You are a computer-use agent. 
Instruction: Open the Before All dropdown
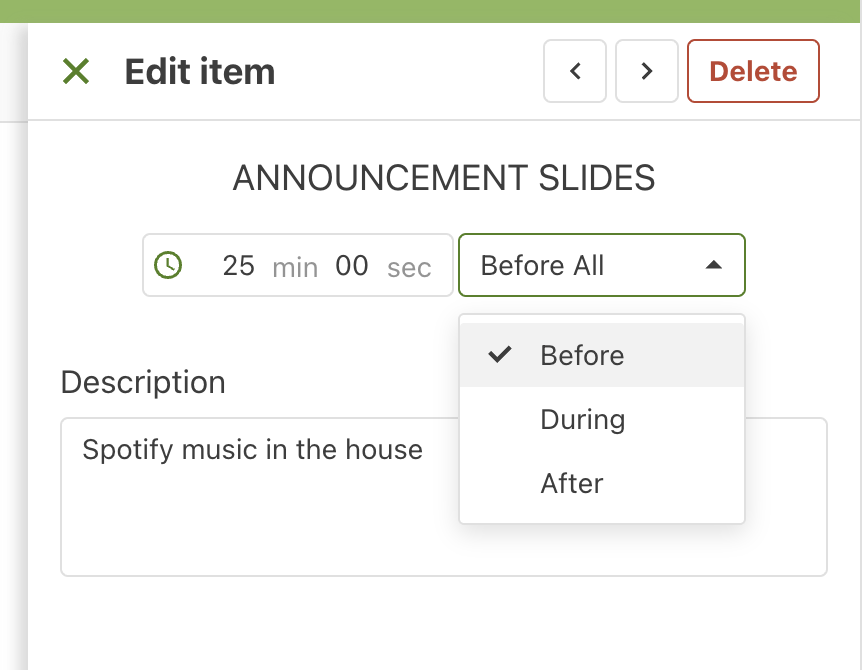click(602, 265)
